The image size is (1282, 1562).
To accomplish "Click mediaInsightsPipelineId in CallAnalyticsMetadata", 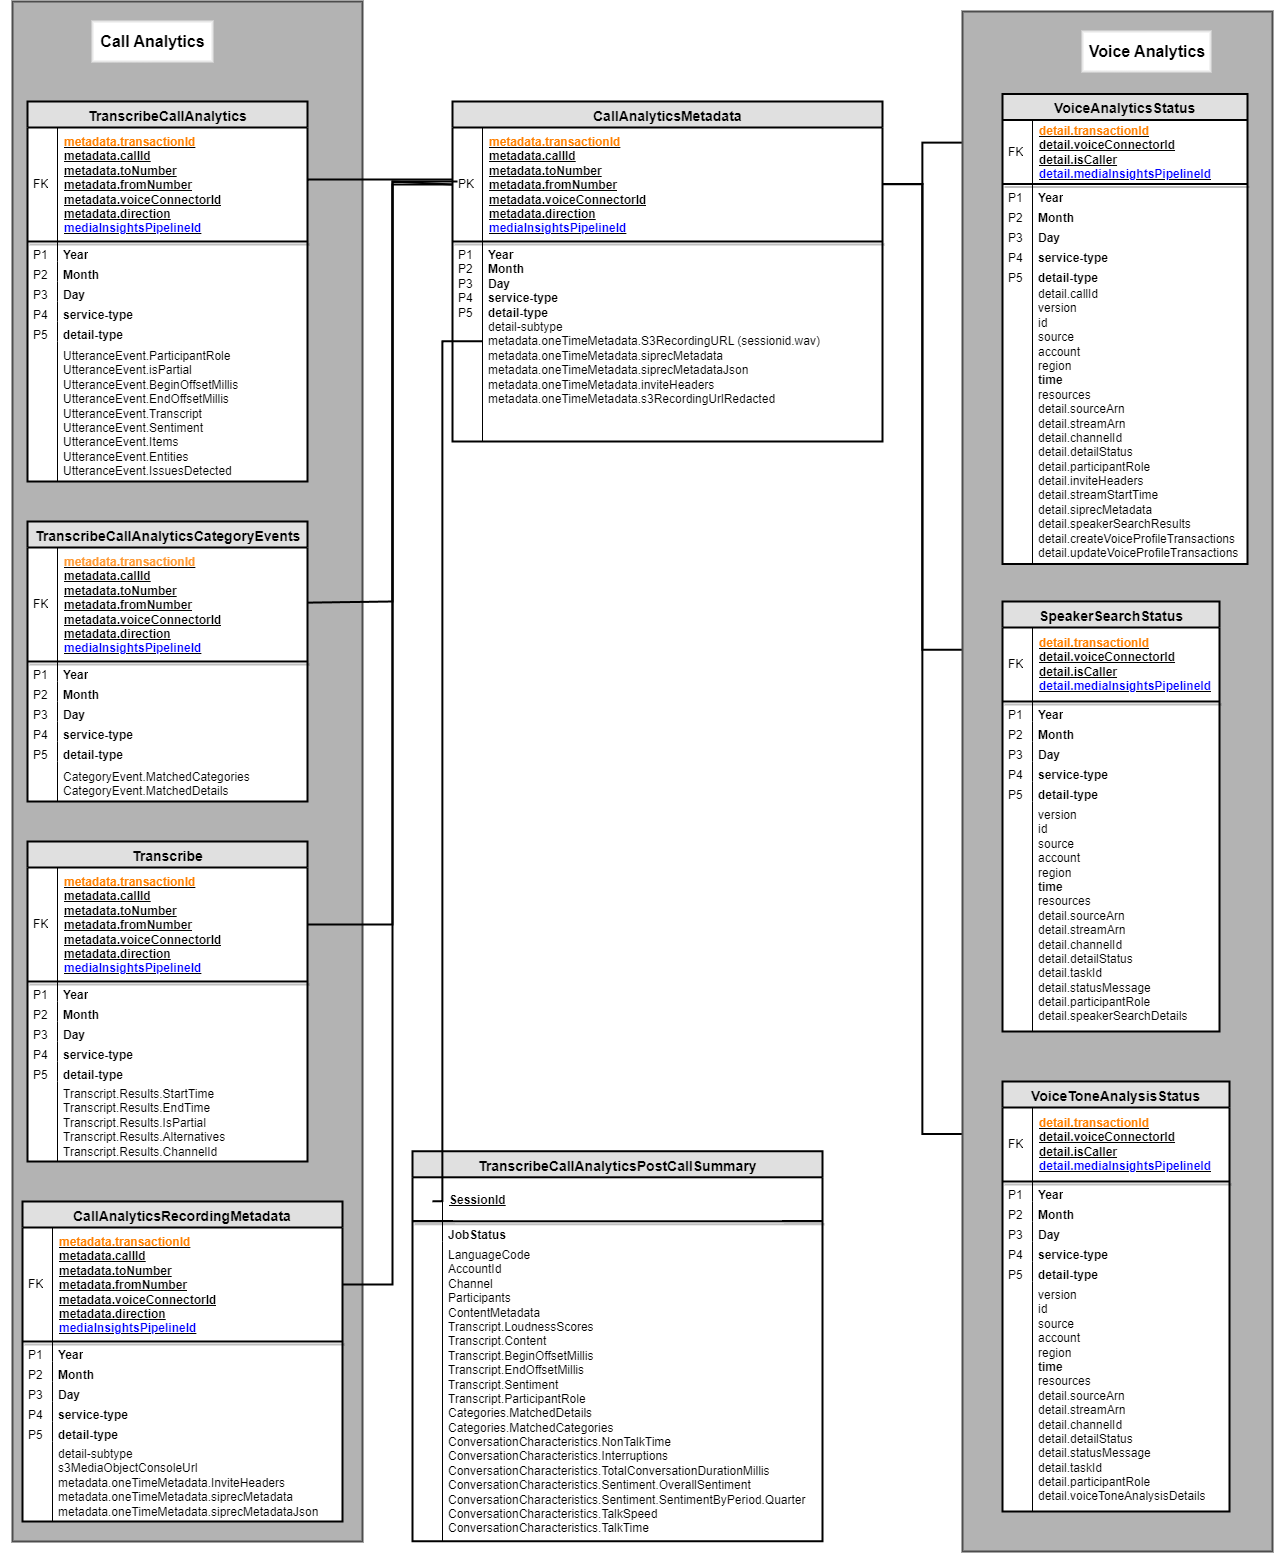I will coord(557,228).
